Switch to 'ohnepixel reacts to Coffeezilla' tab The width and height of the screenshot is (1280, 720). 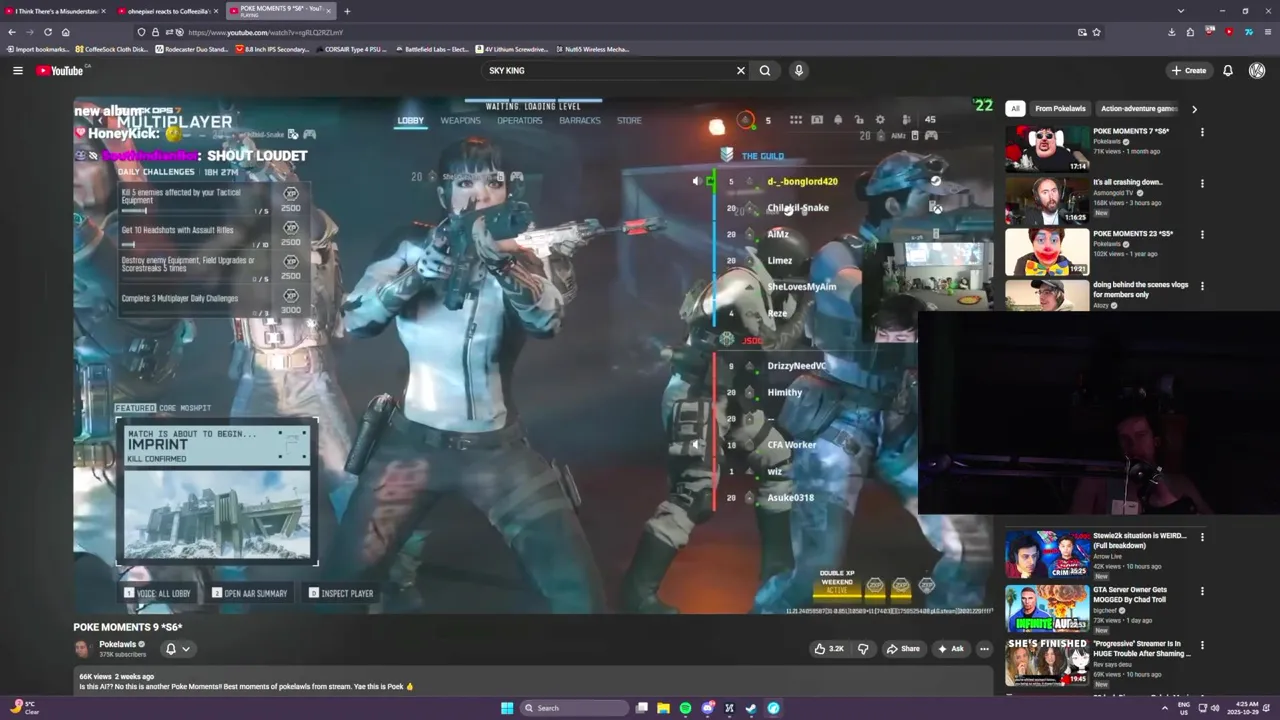(x=166, y=11)
